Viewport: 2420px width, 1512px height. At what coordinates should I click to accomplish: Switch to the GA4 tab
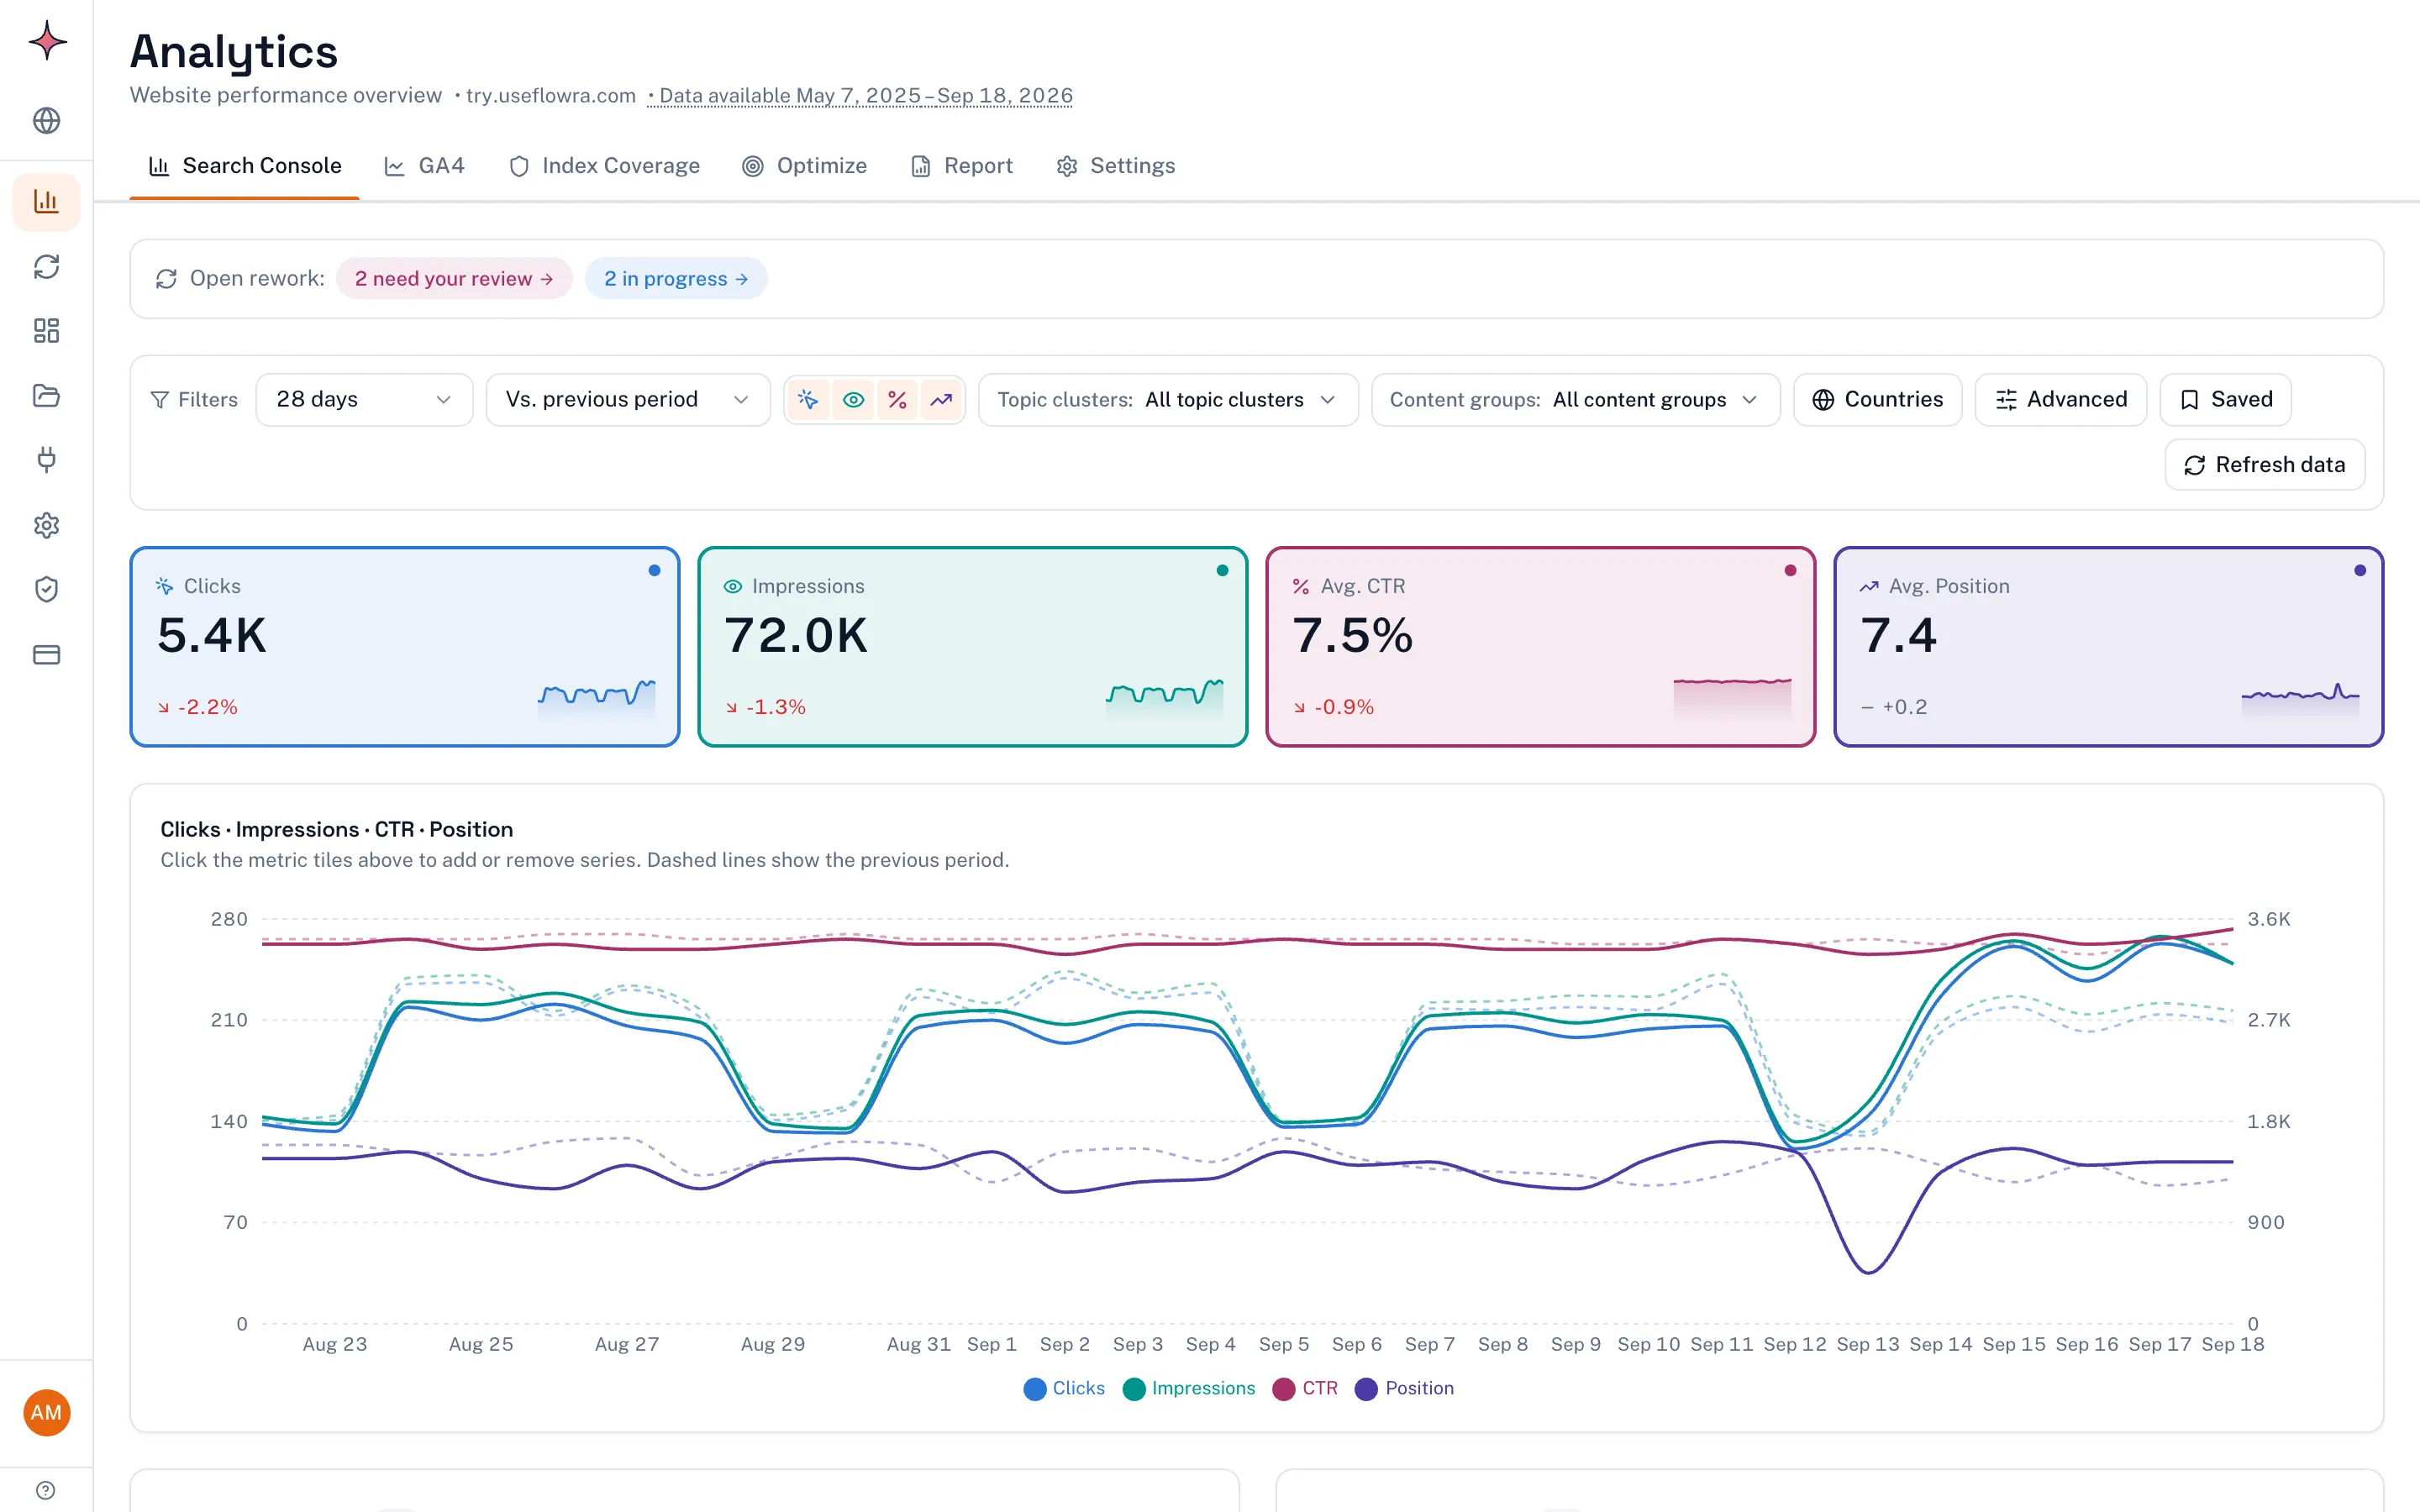[425, 166]
